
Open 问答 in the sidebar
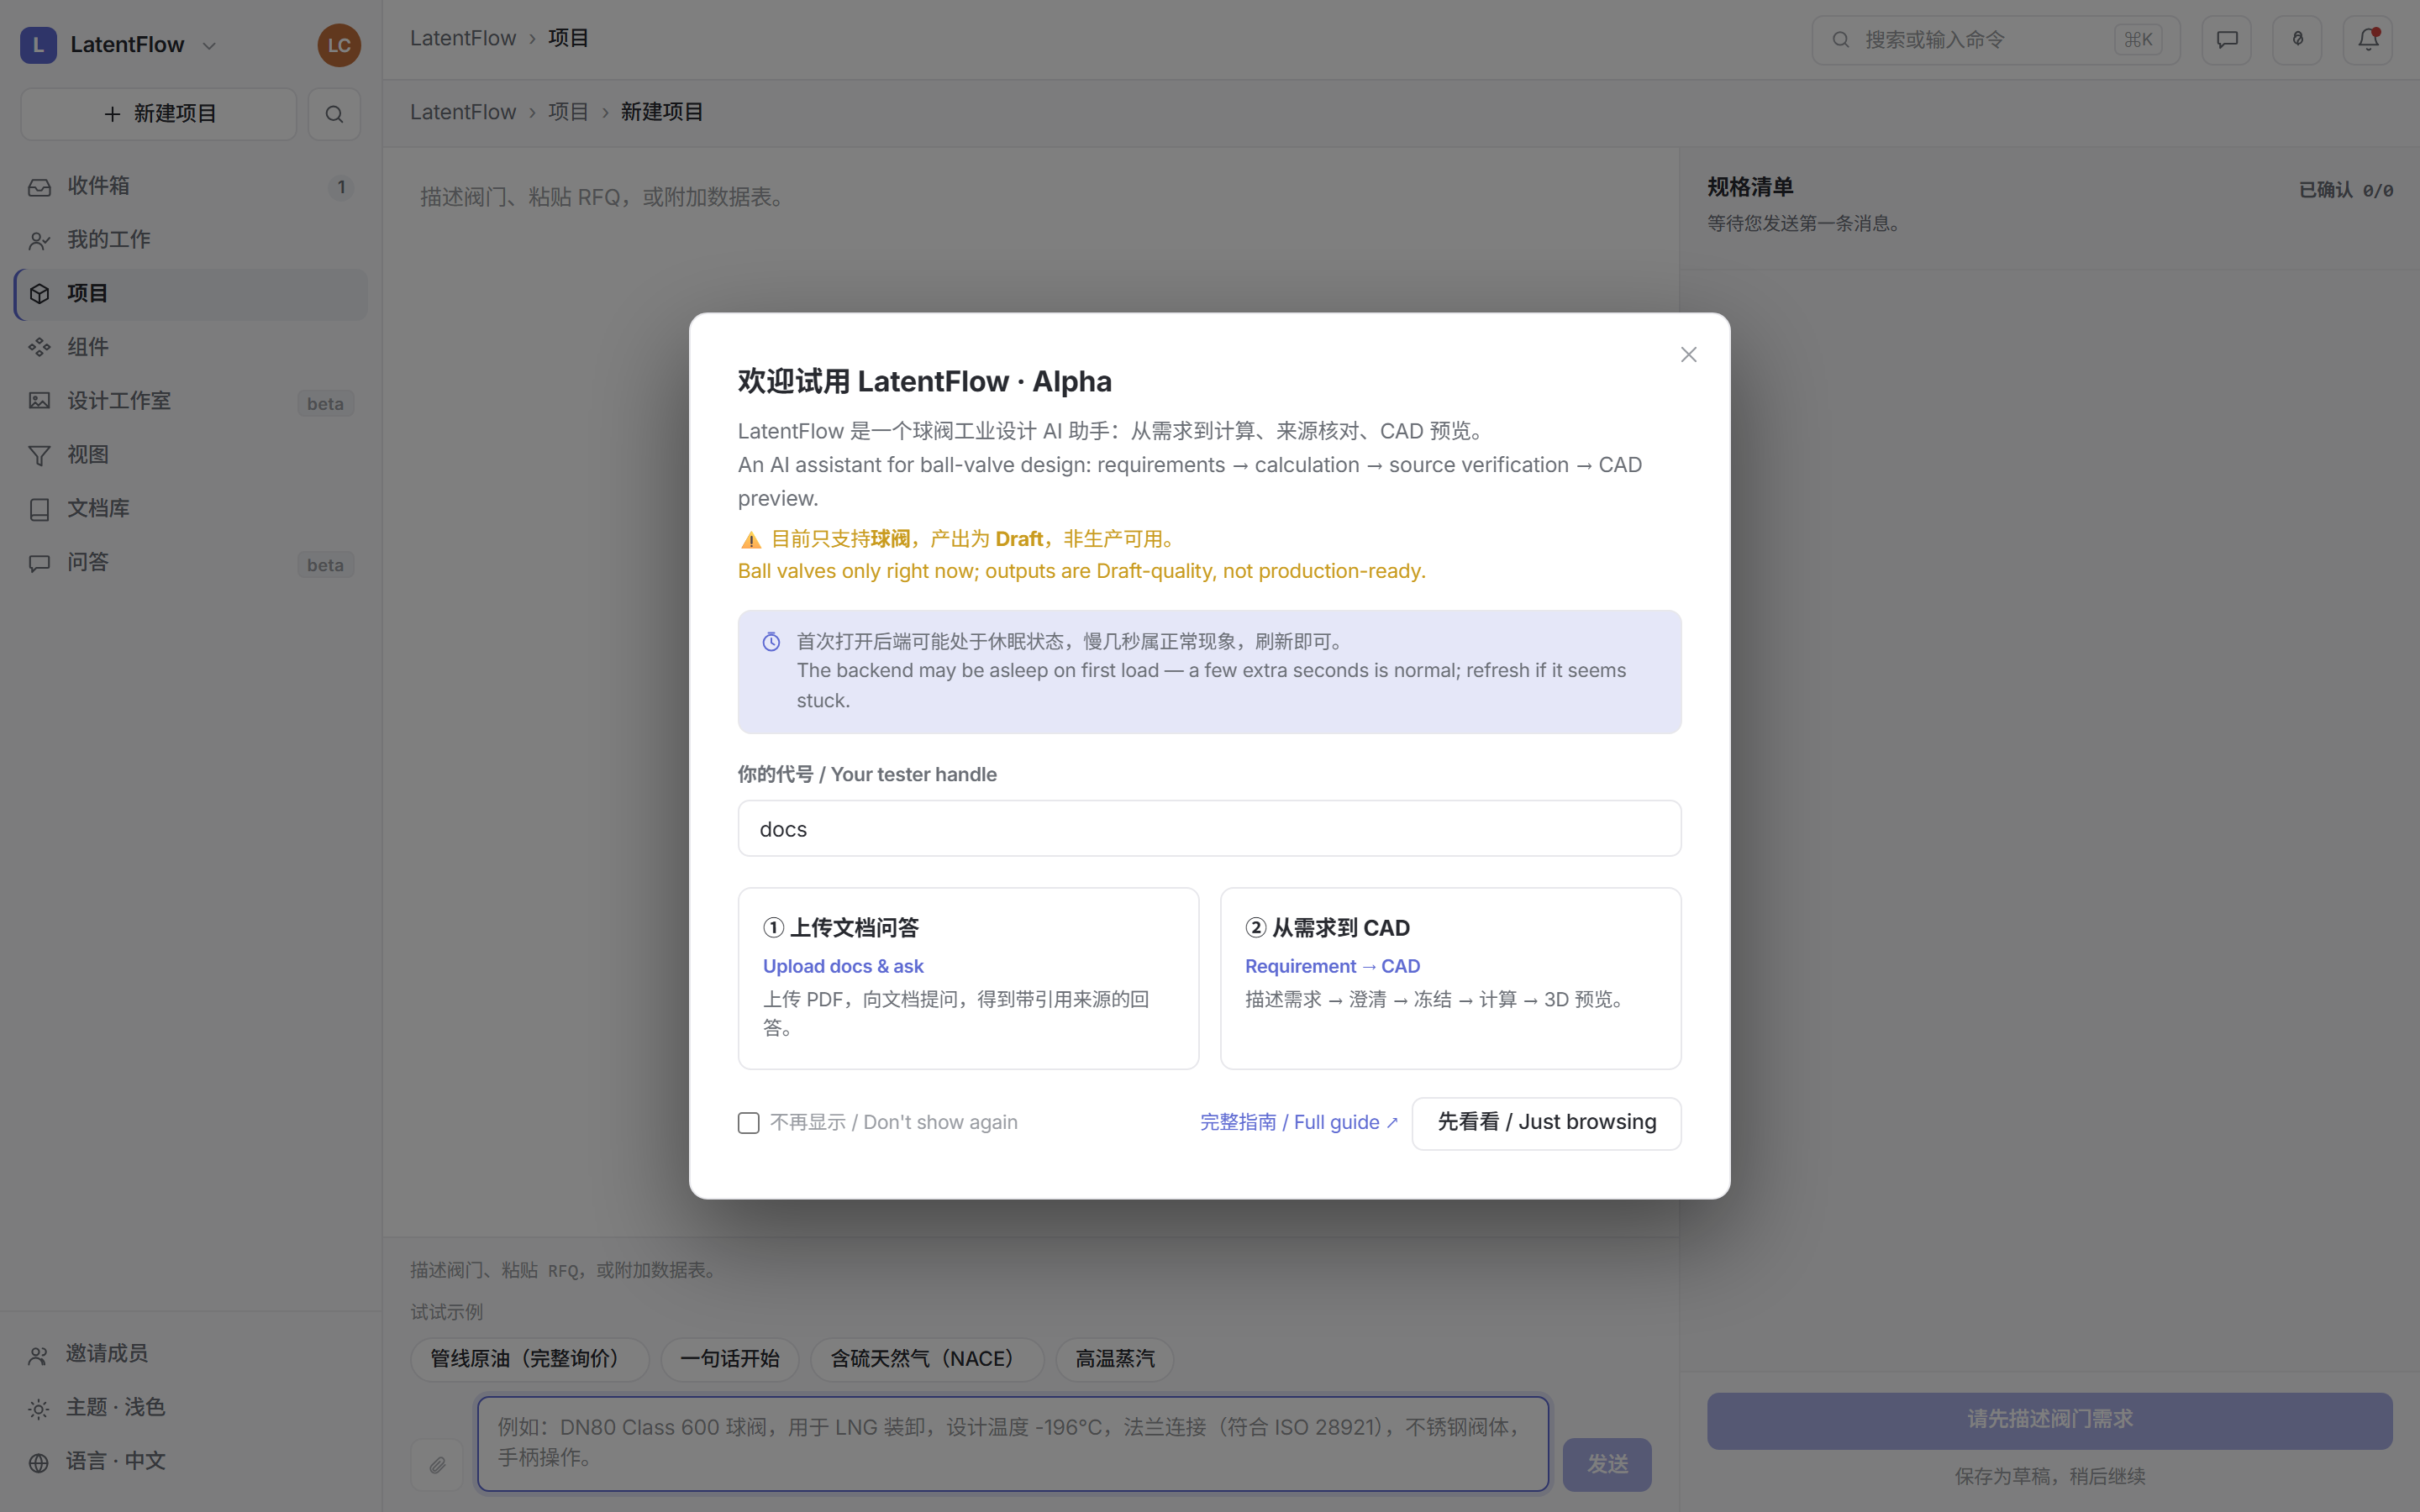point(190,563)
